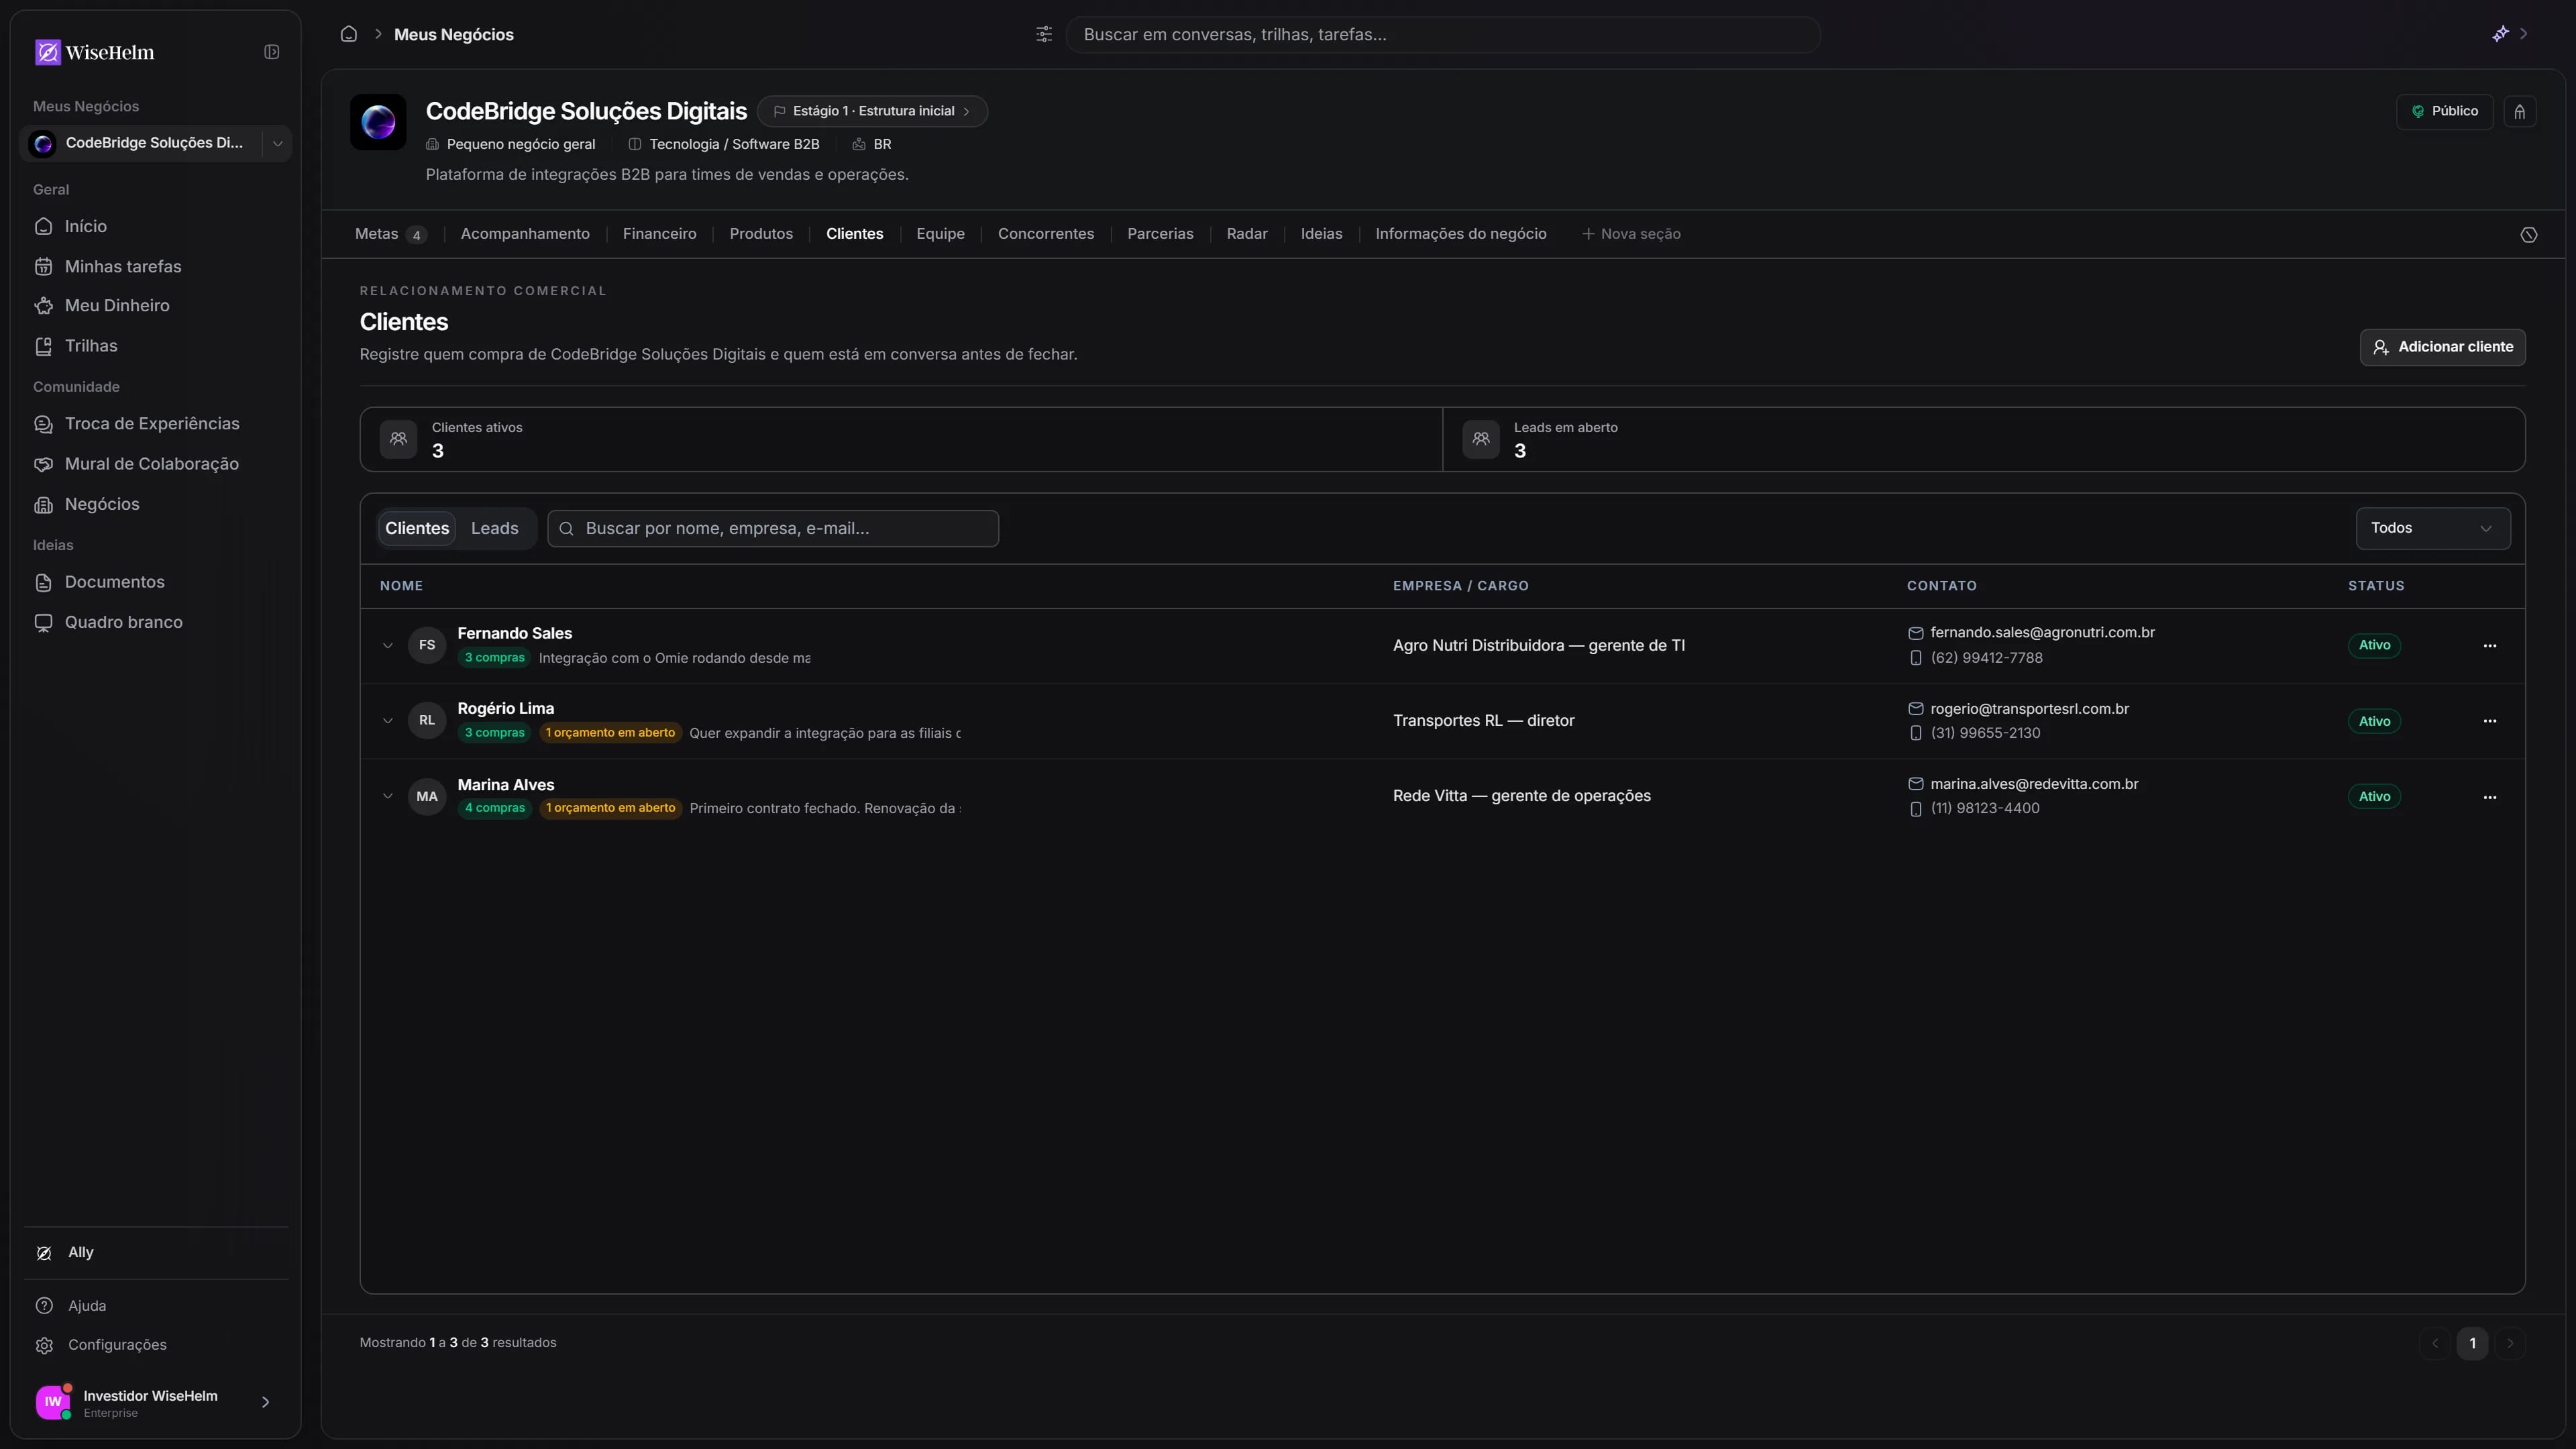Expand the right panel chevron at top
Viewport: 2576px width, 1449px height.
point(2524,34)
